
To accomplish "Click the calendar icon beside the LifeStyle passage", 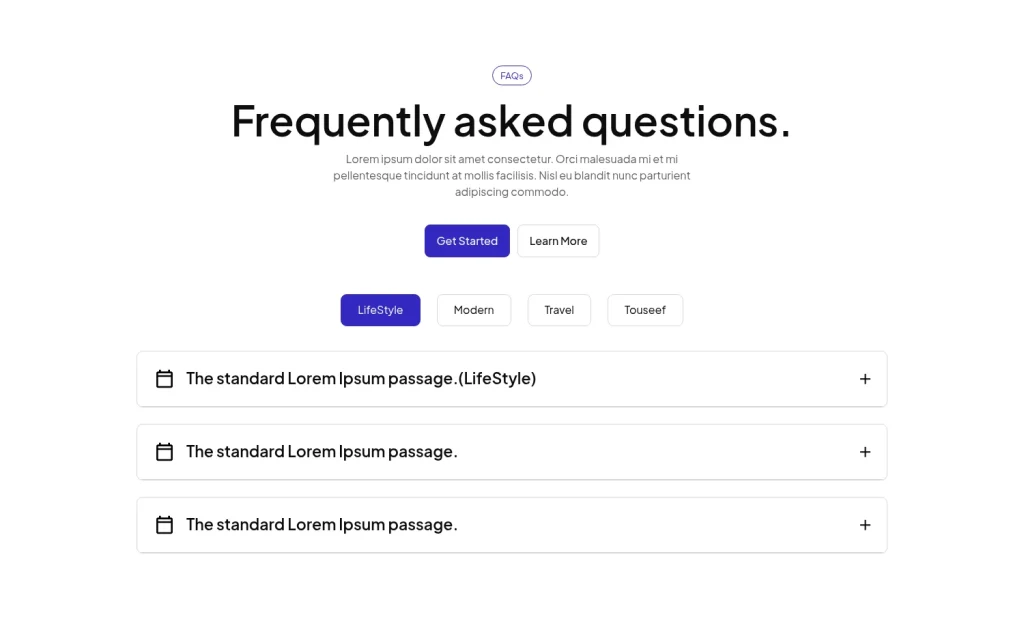I will click(164, 379).
